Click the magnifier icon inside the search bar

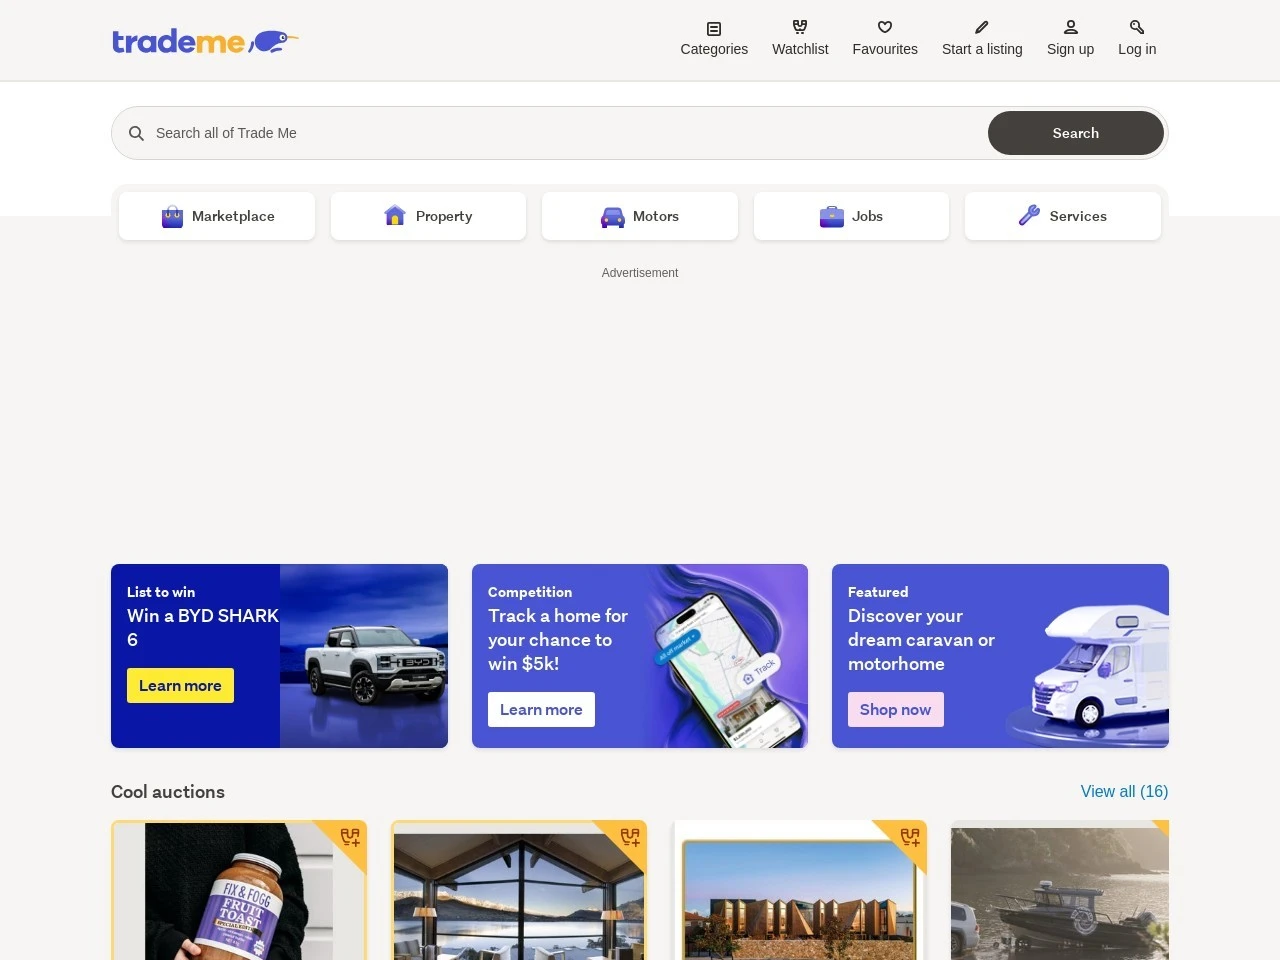137,133
